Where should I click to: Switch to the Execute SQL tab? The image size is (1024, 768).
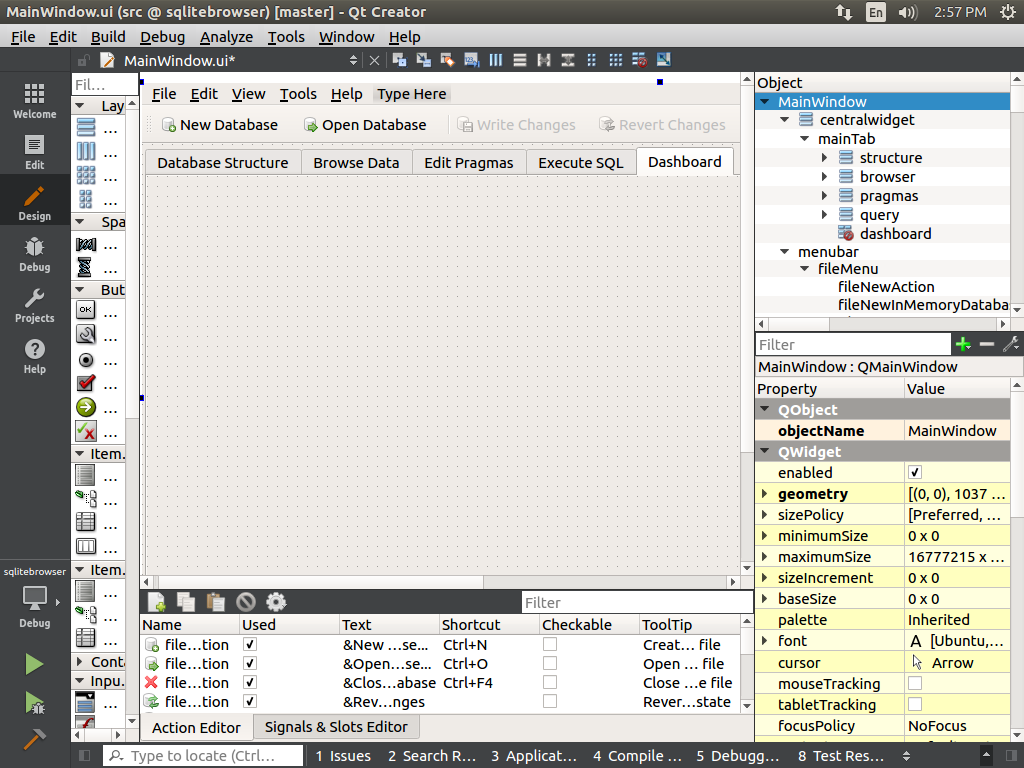[x=581, y=163]
